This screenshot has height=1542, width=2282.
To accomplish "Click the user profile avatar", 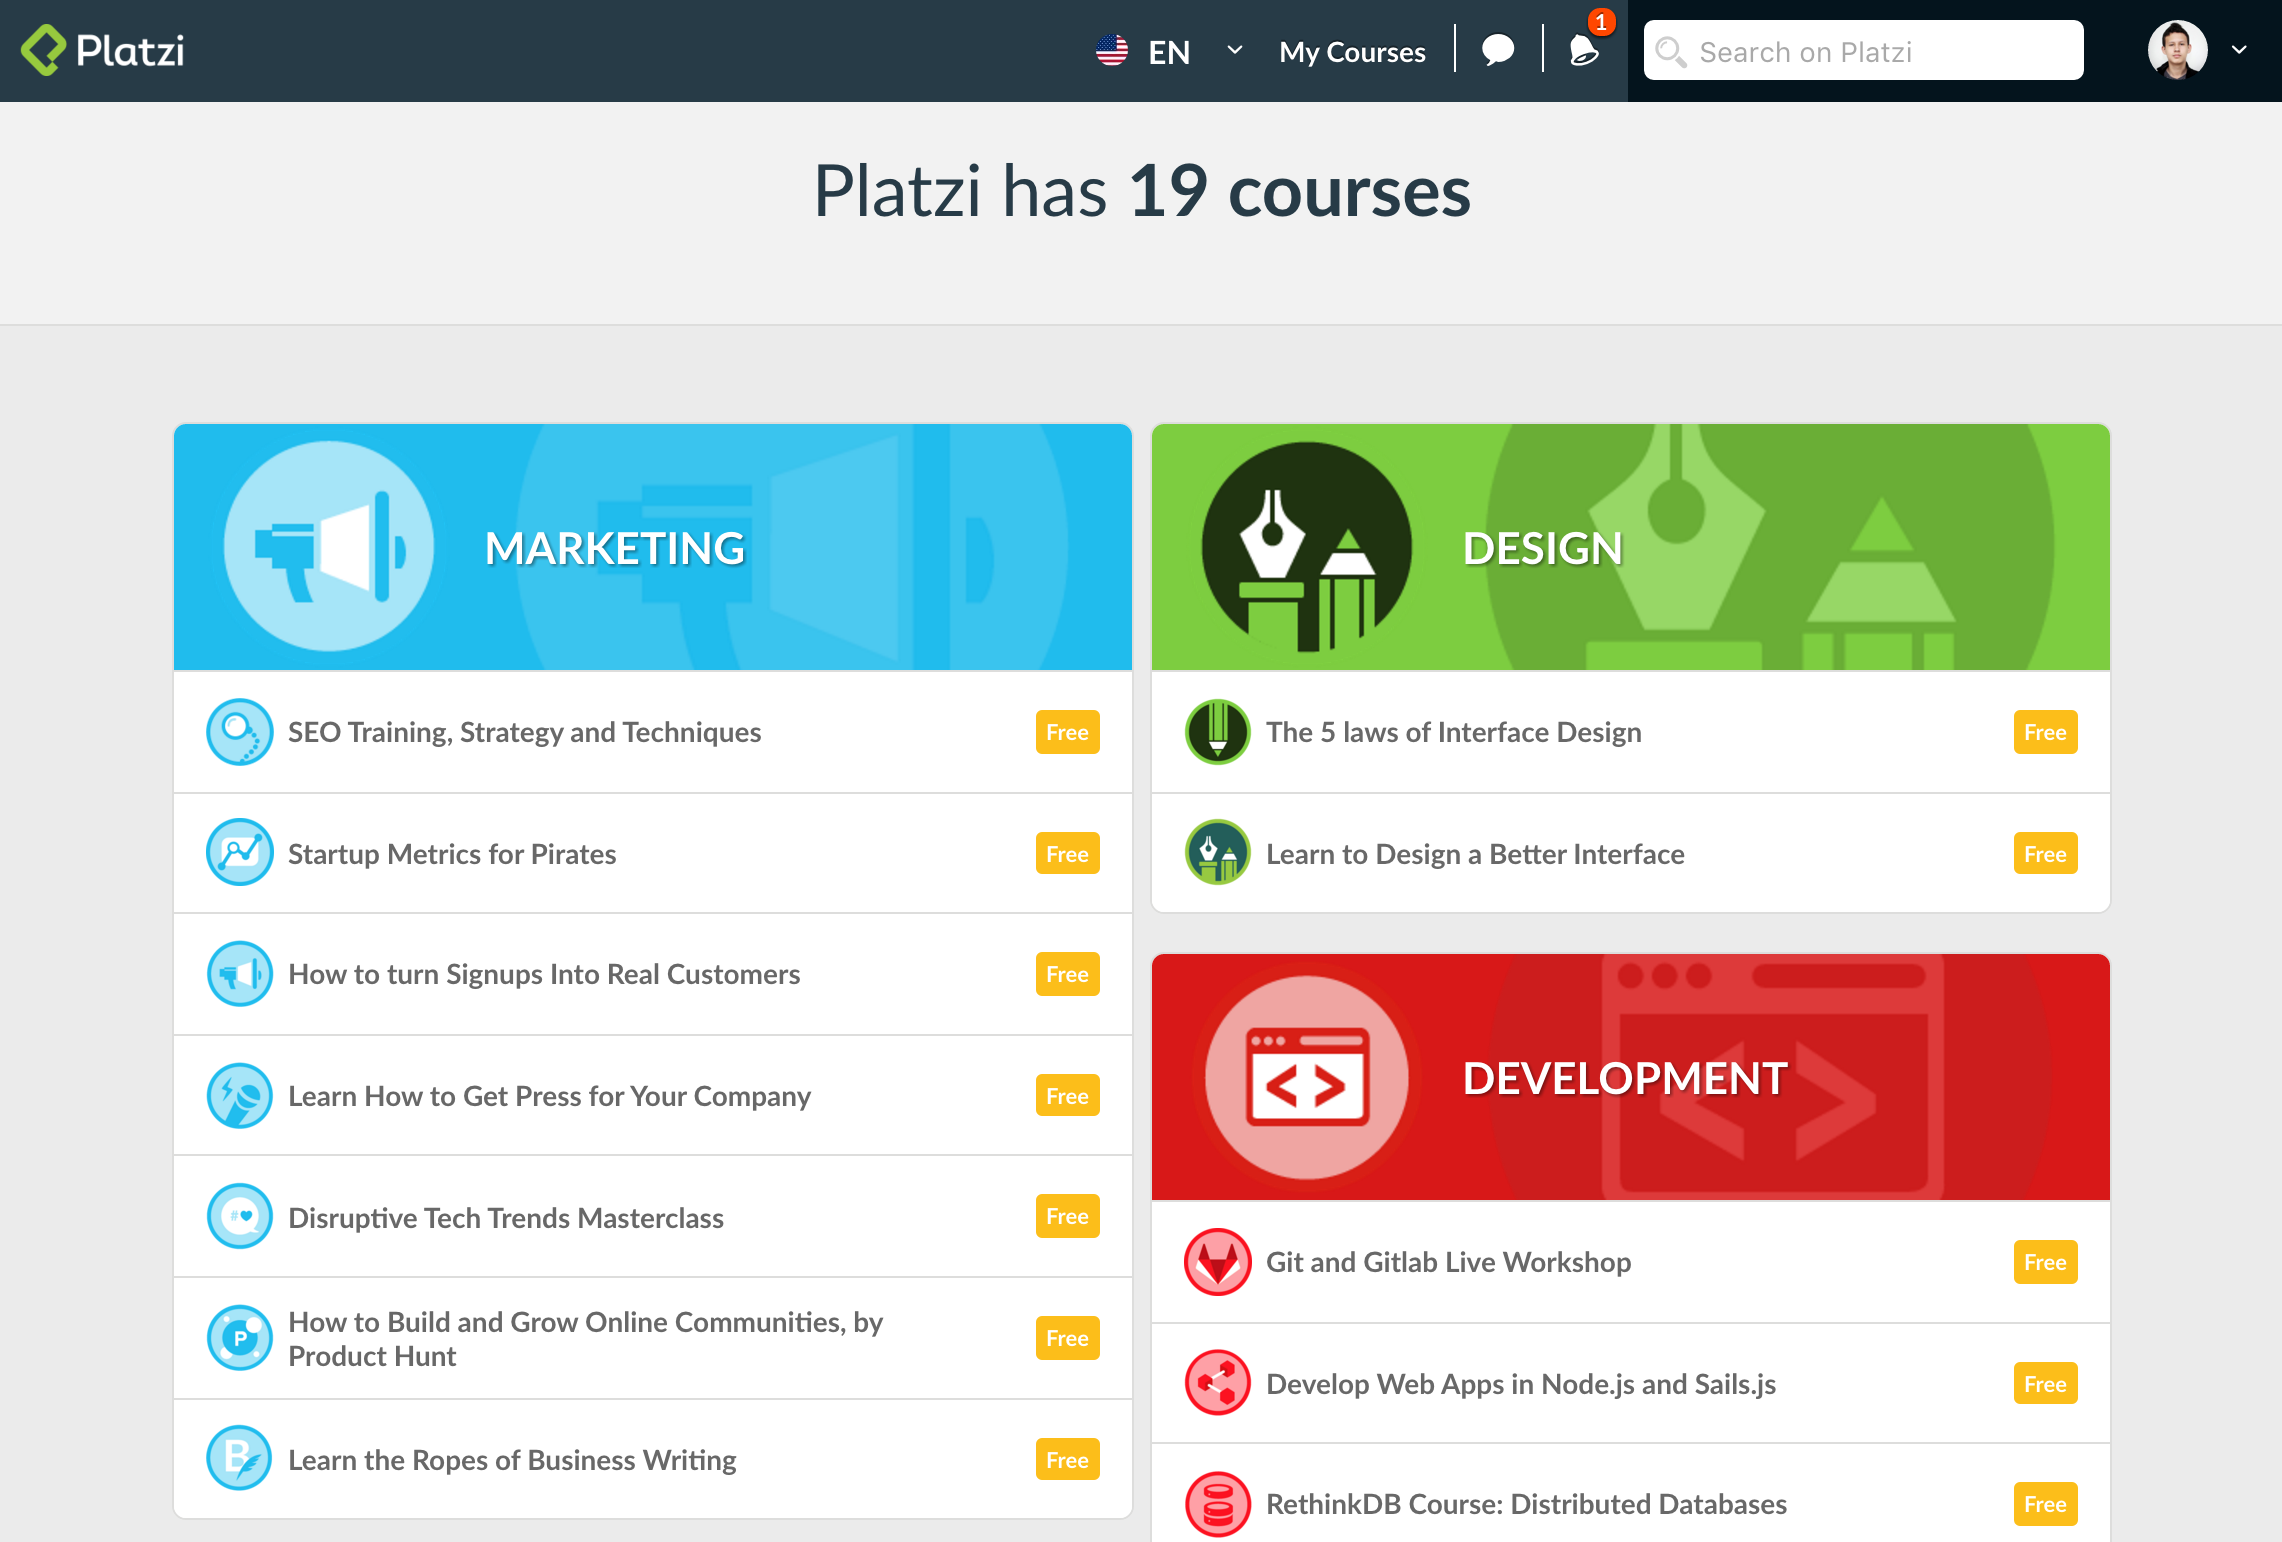I will [x=2177, y=50].
